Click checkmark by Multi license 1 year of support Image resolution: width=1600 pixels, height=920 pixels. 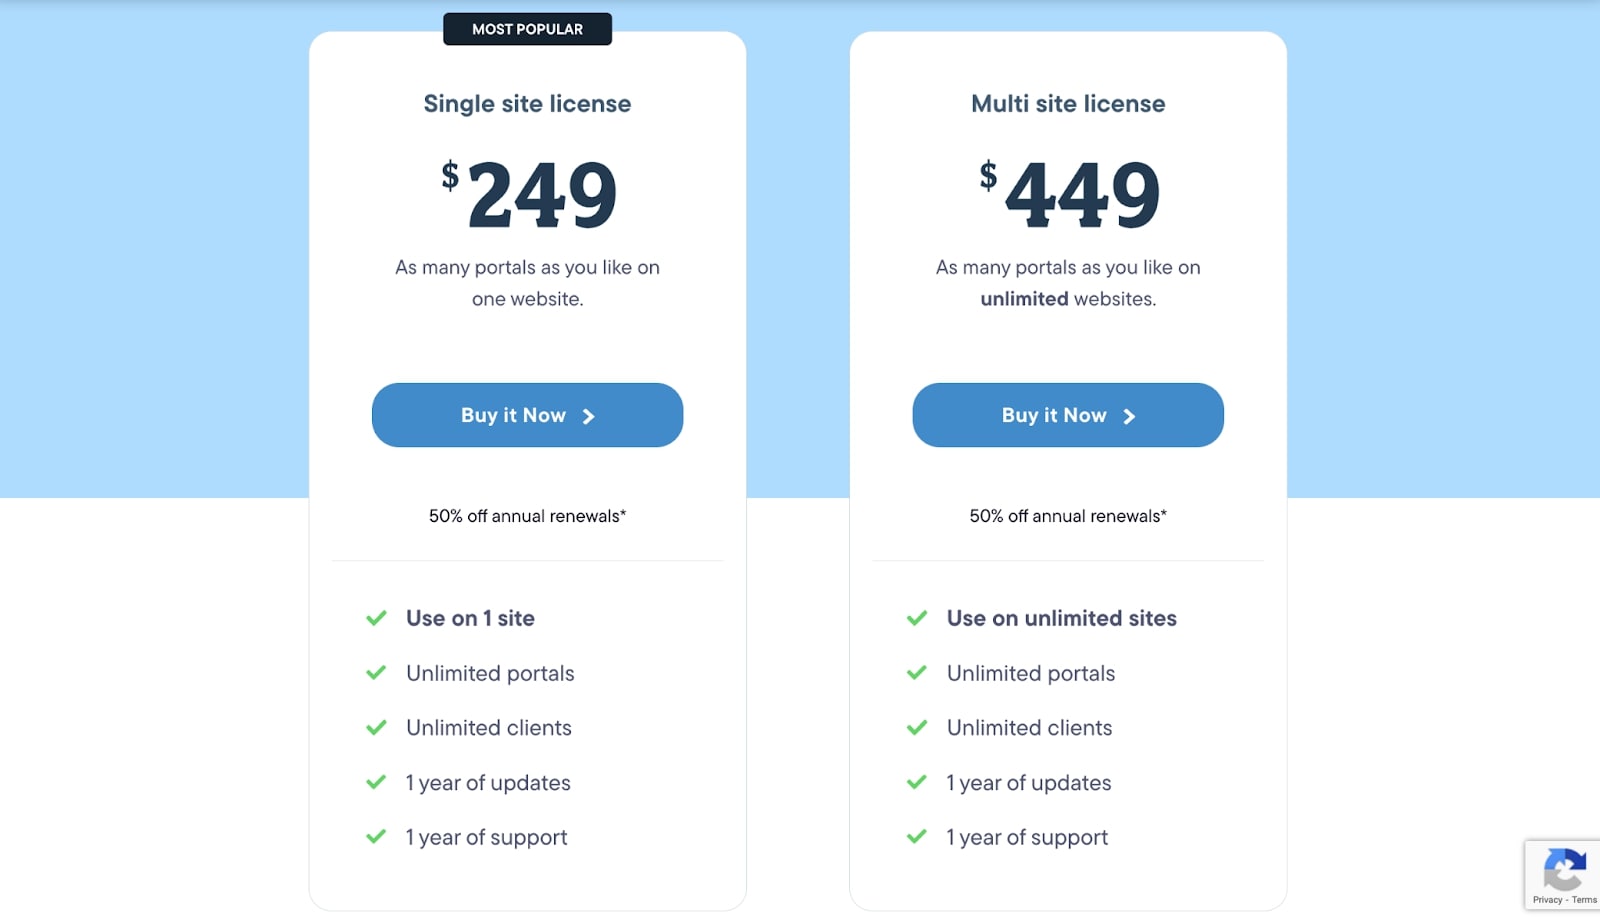[917, 837]
